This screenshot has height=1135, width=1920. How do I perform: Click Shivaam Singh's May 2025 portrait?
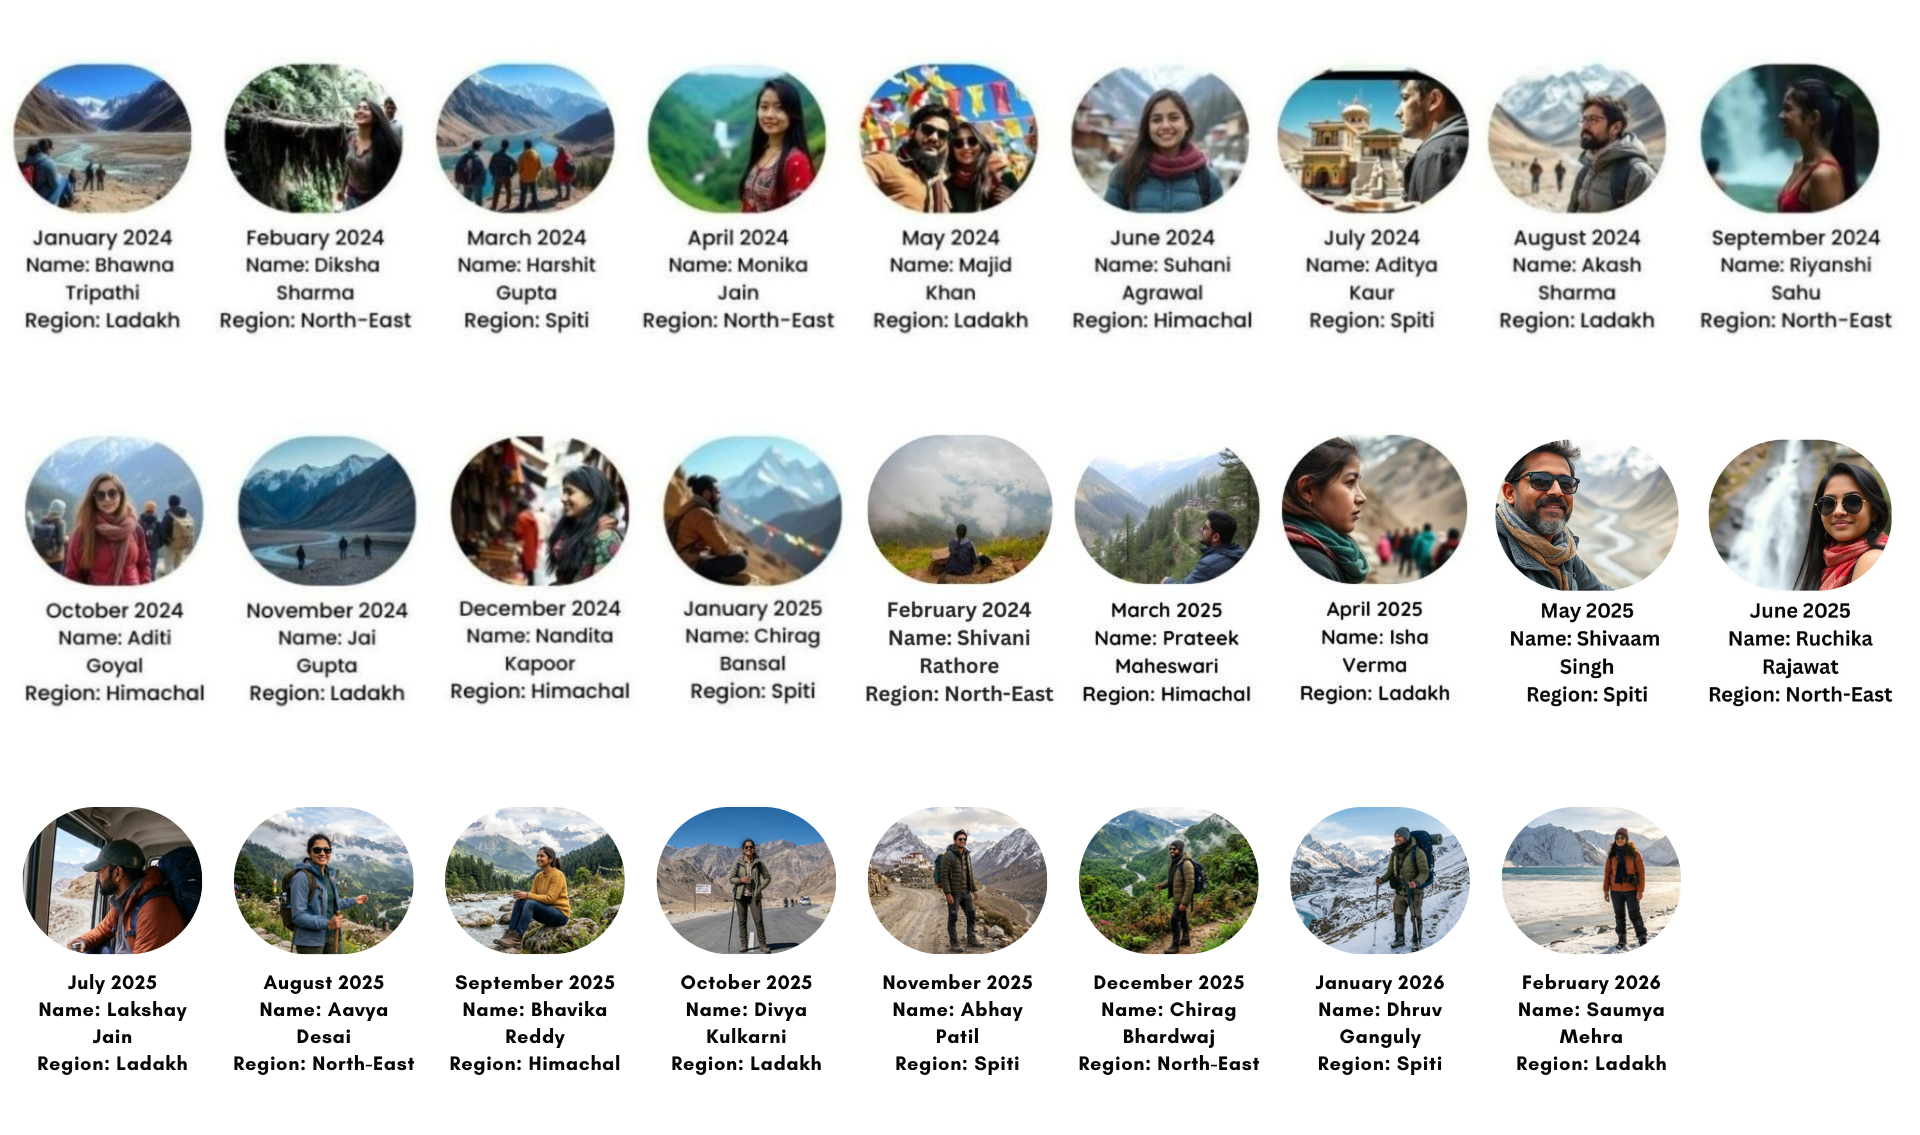[x=1587, y=515]
